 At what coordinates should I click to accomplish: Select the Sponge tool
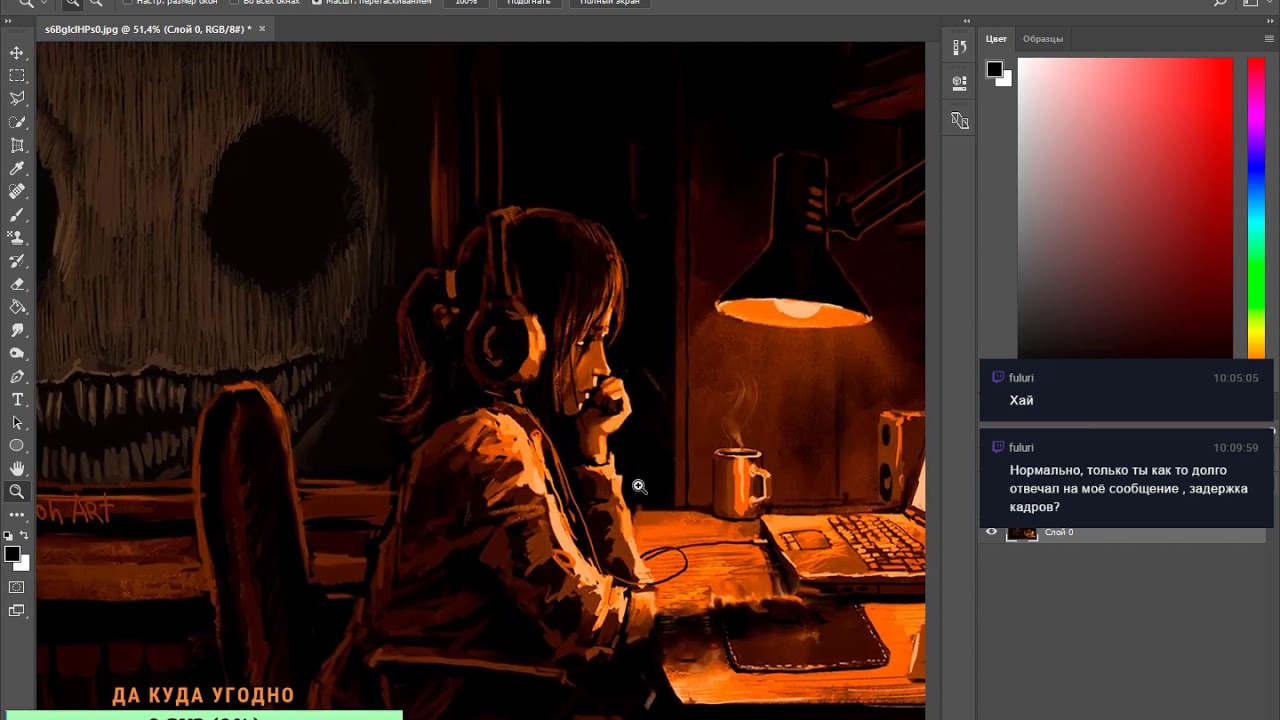[x=17, y=353]
